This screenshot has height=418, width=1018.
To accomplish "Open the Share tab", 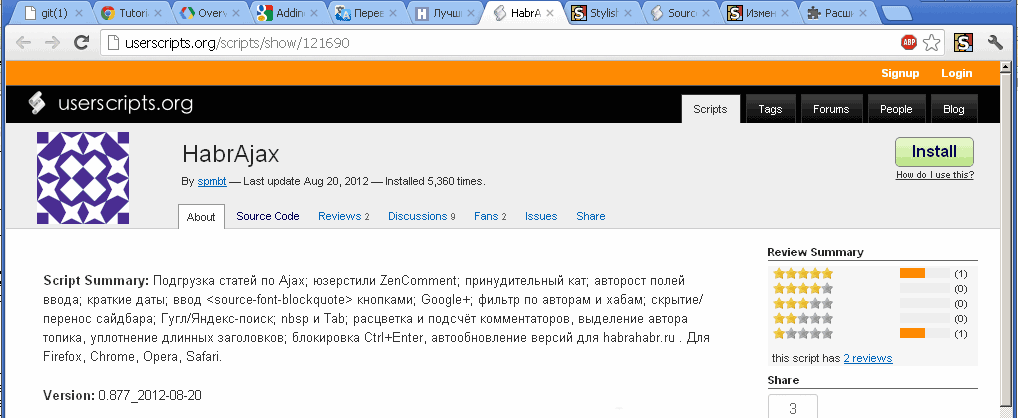I will coord(590,216).
